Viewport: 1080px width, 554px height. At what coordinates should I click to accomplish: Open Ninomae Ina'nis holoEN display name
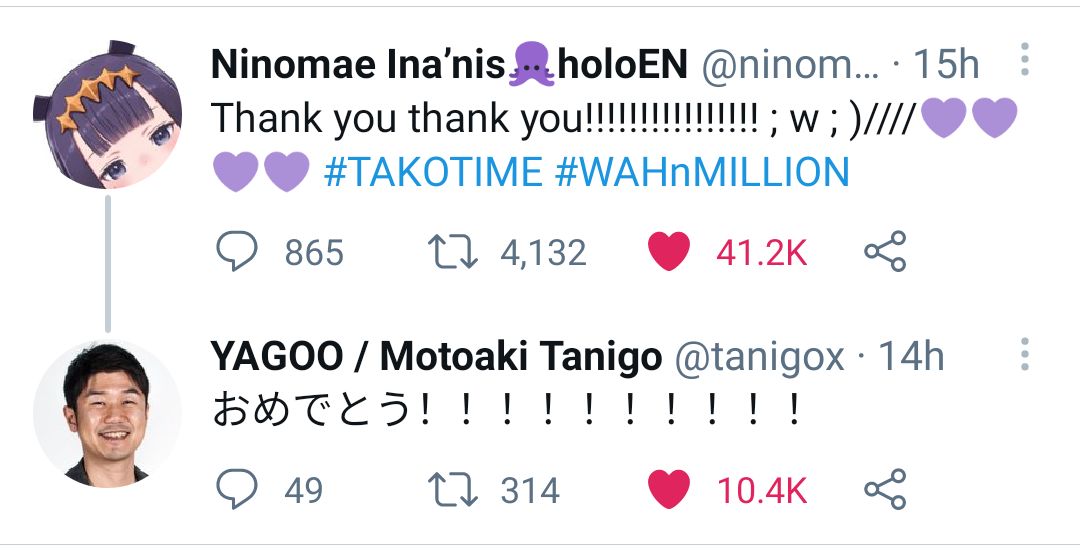[x=449, y=65]
